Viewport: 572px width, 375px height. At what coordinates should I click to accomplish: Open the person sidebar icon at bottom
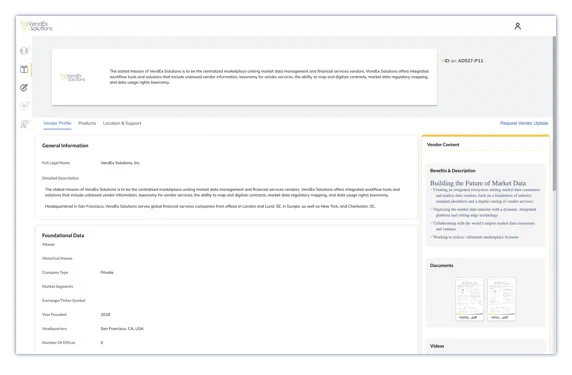24,124
